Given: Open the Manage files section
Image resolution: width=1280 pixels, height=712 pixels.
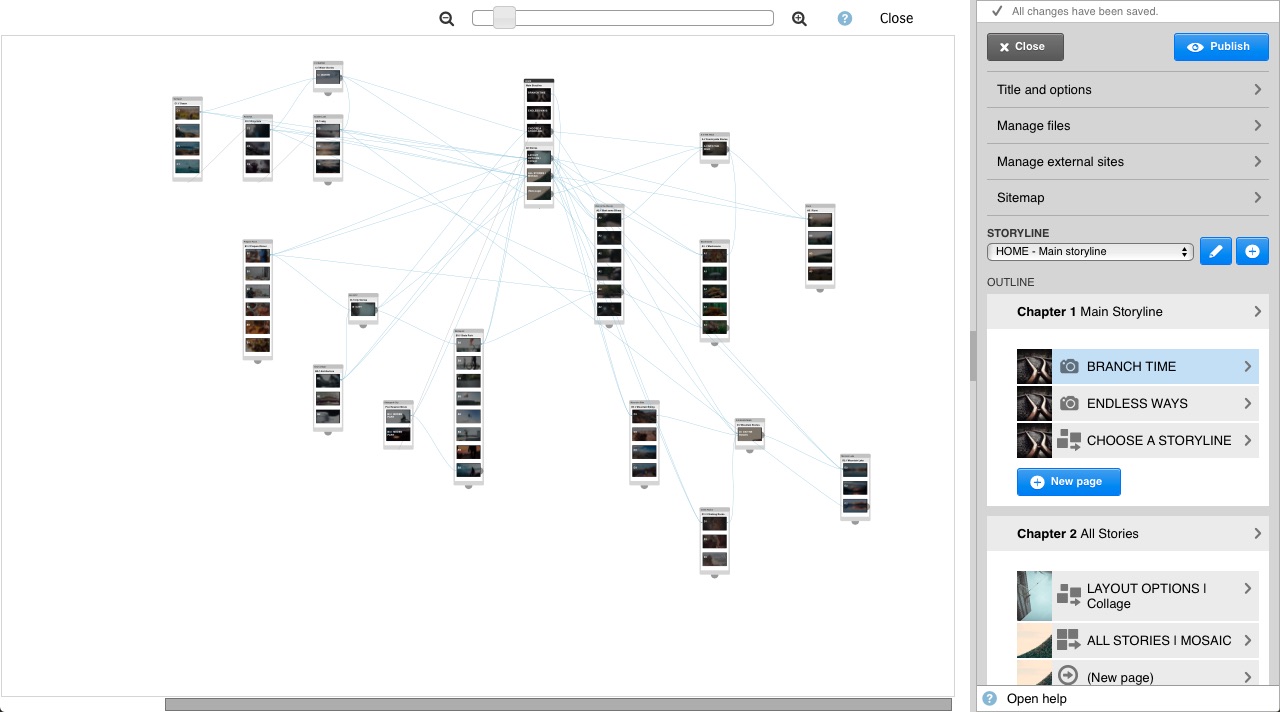Looking at the screenshot, I should tap(1127, 126).
